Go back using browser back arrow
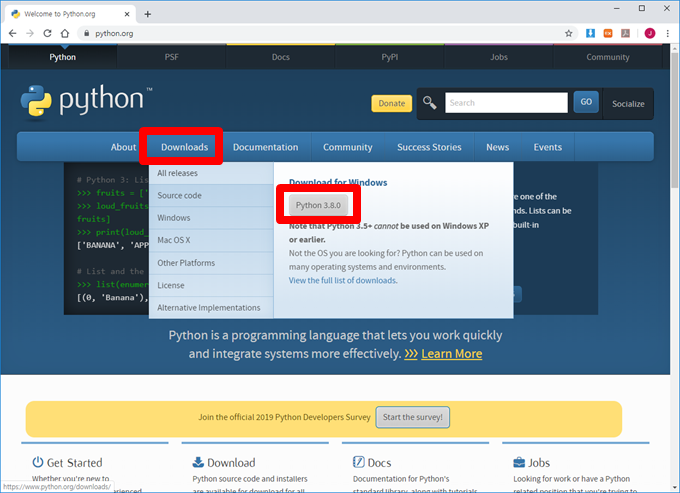680x493 pixels. [x=13, y=33]
